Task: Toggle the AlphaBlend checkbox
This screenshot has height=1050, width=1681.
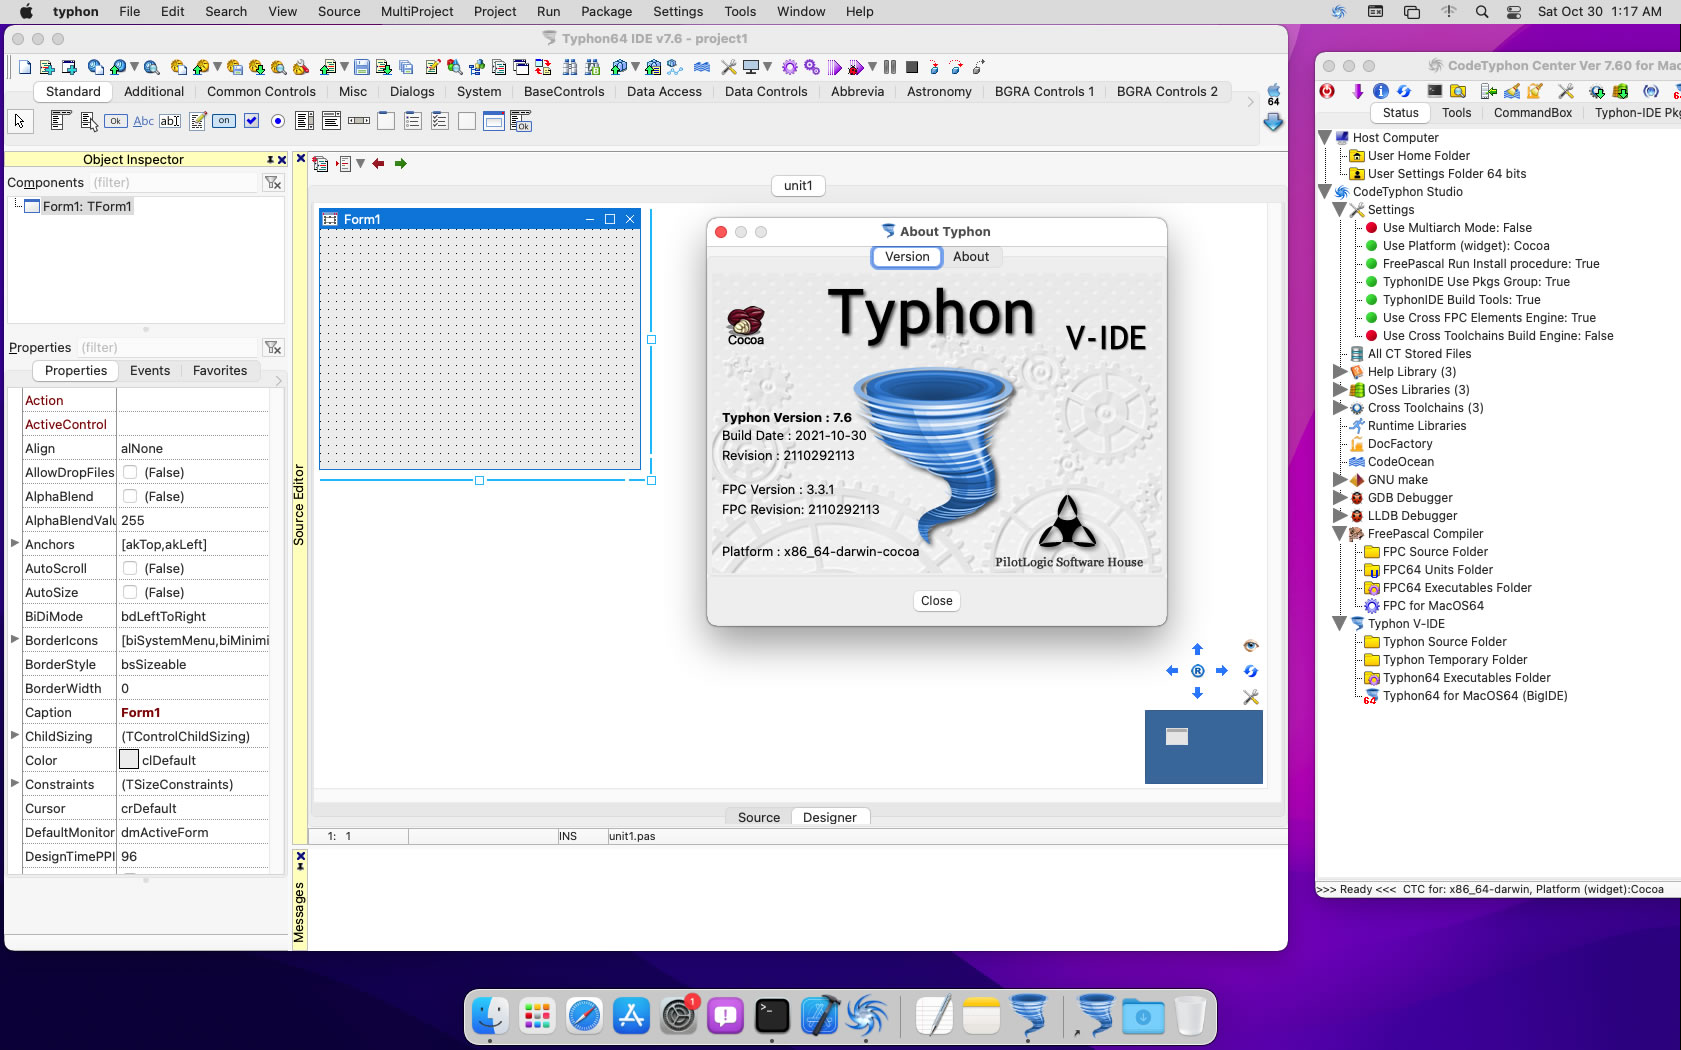Action: coord(130,496)
